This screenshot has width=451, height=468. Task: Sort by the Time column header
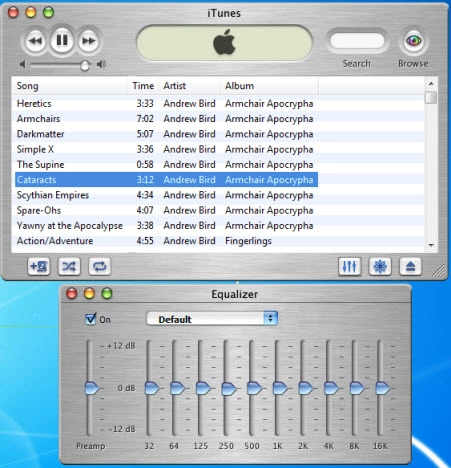[x=143, y=86]
